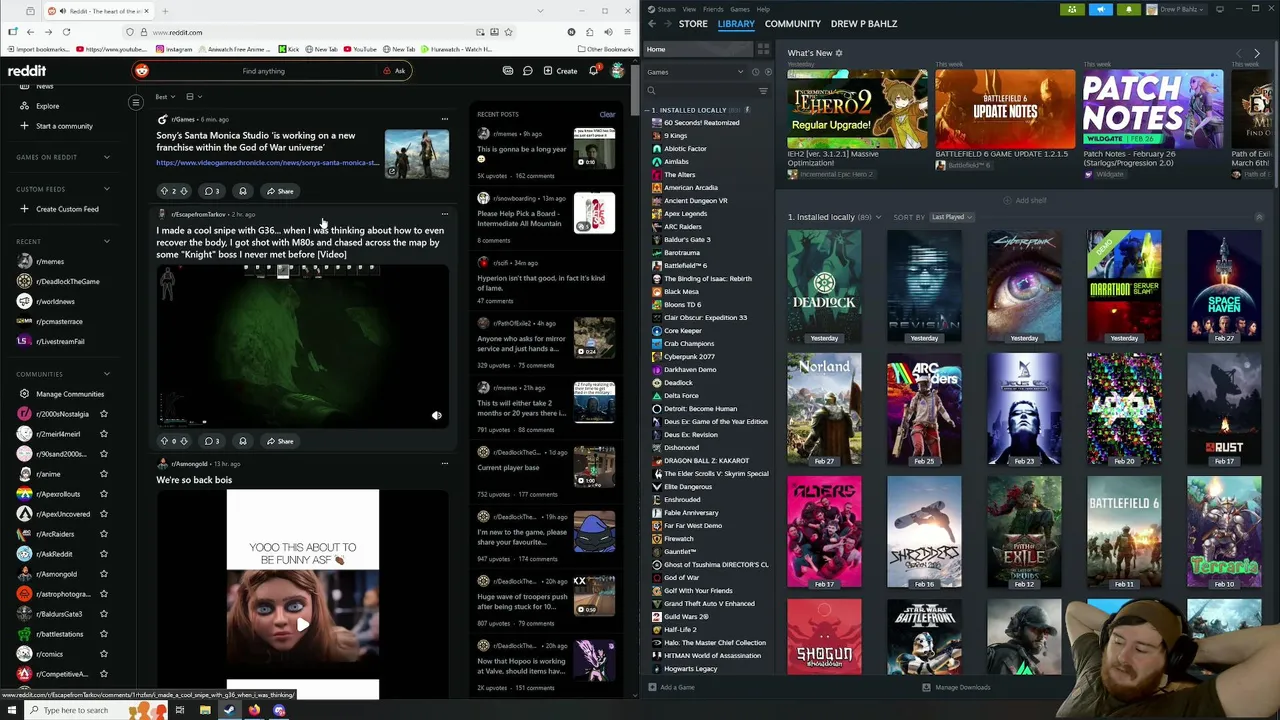Open DREW P BAHLZ profile tab
This screenshot has width=1280, height=720.
point(864,24)
